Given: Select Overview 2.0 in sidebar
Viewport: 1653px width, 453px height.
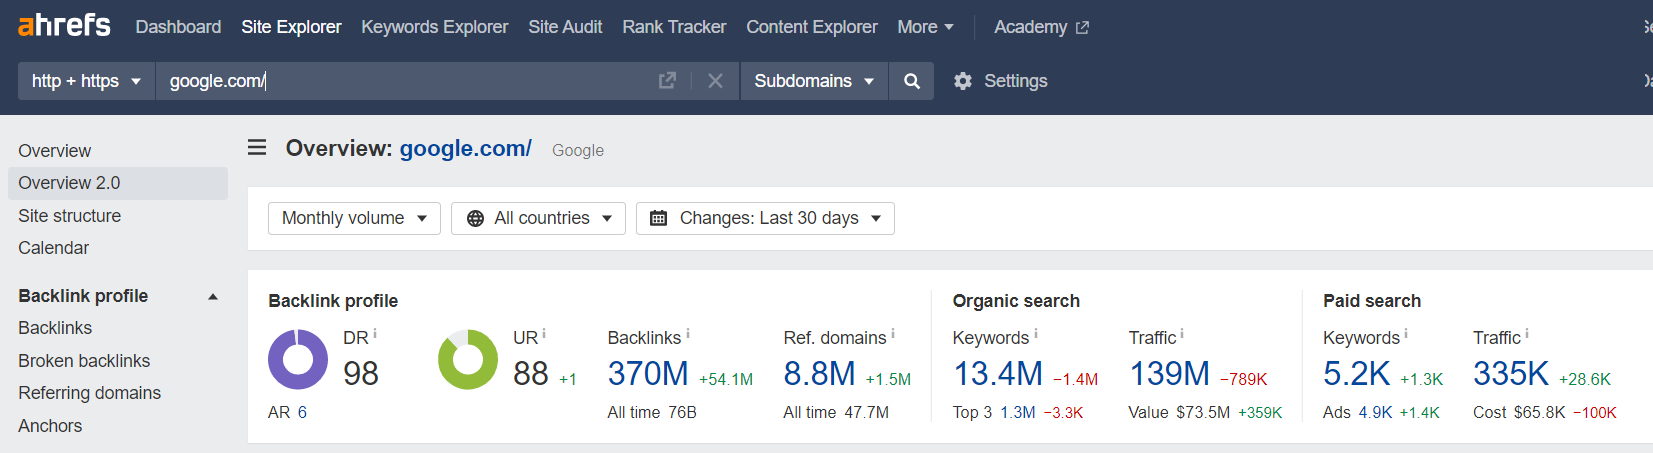Looking at the screenshot, I should [x=118, y=183].
